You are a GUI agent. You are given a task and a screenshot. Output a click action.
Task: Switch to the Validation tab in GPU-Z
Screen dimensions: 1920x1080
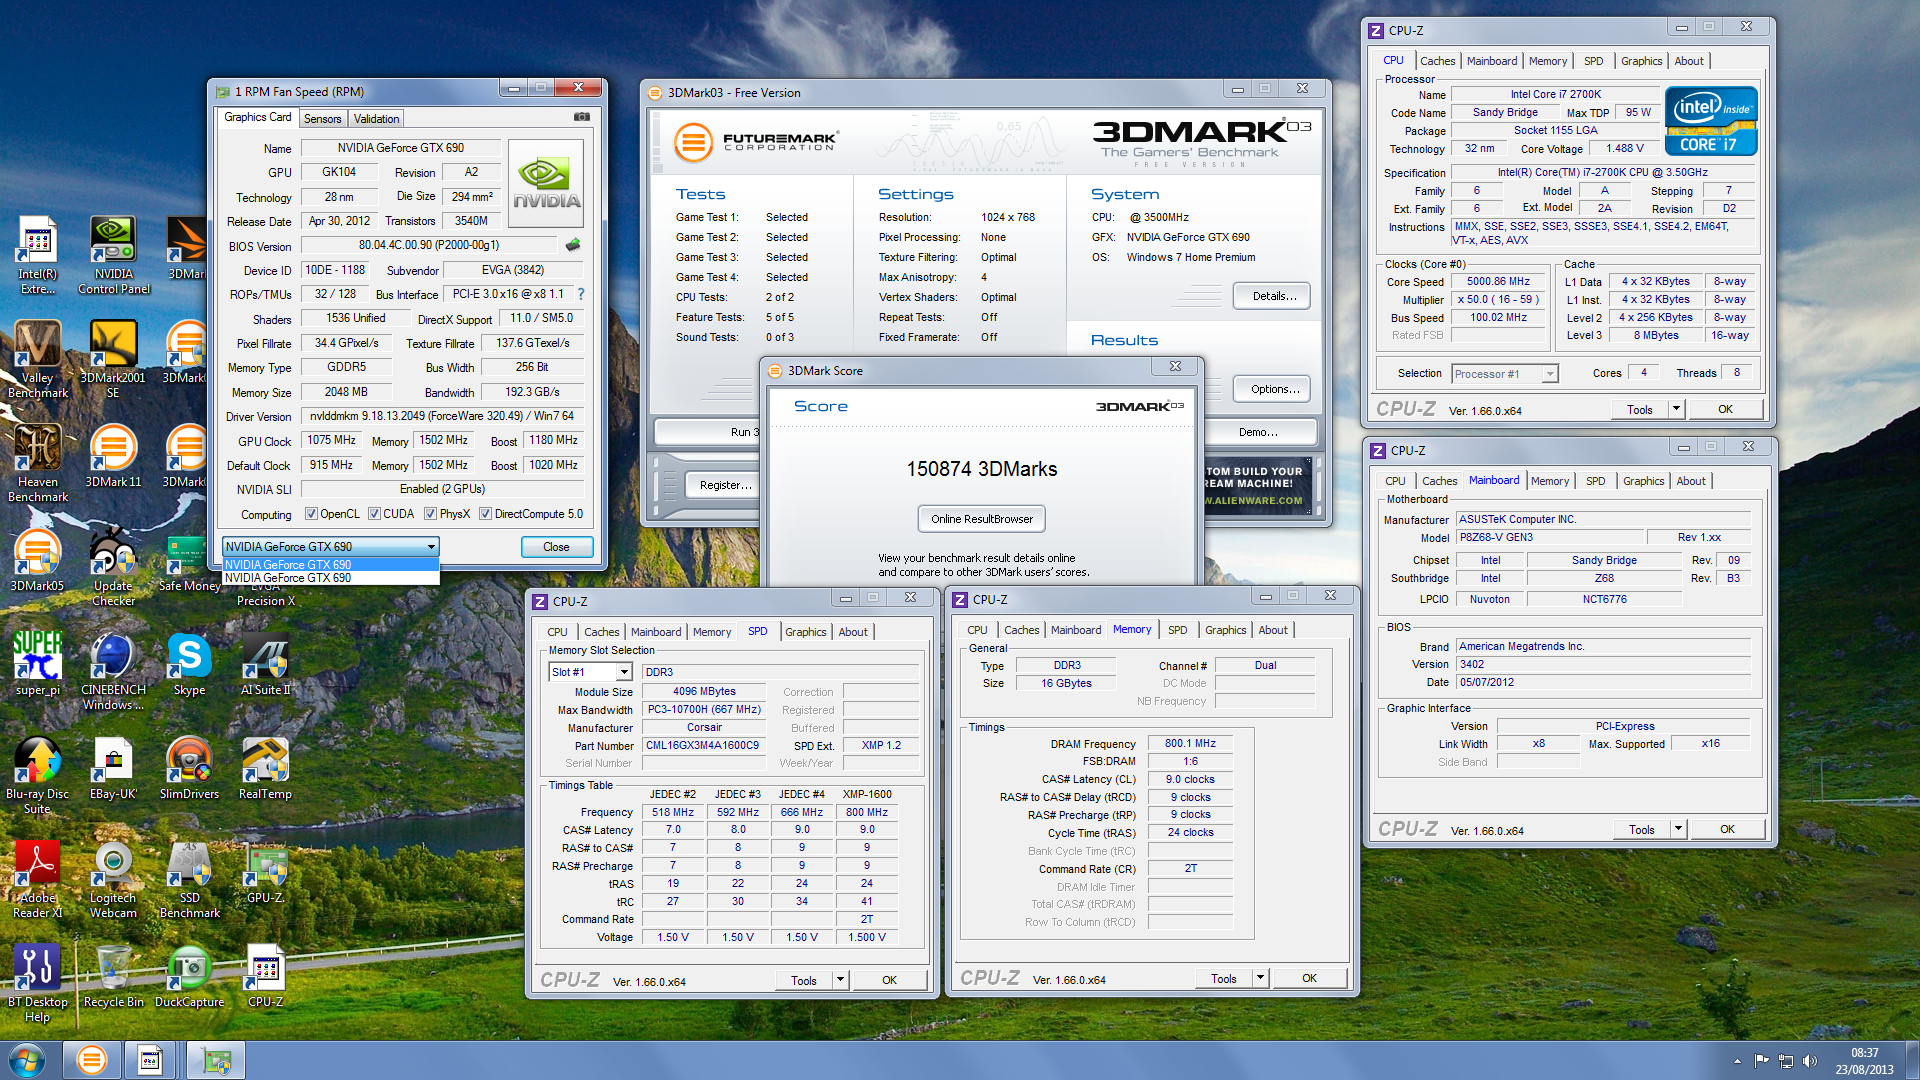[376, 119]
